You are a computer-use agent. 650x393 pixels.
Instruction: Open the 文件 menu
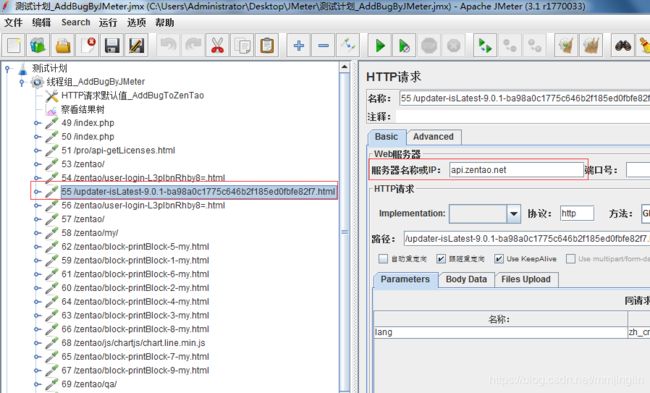[x=13, y=22]
